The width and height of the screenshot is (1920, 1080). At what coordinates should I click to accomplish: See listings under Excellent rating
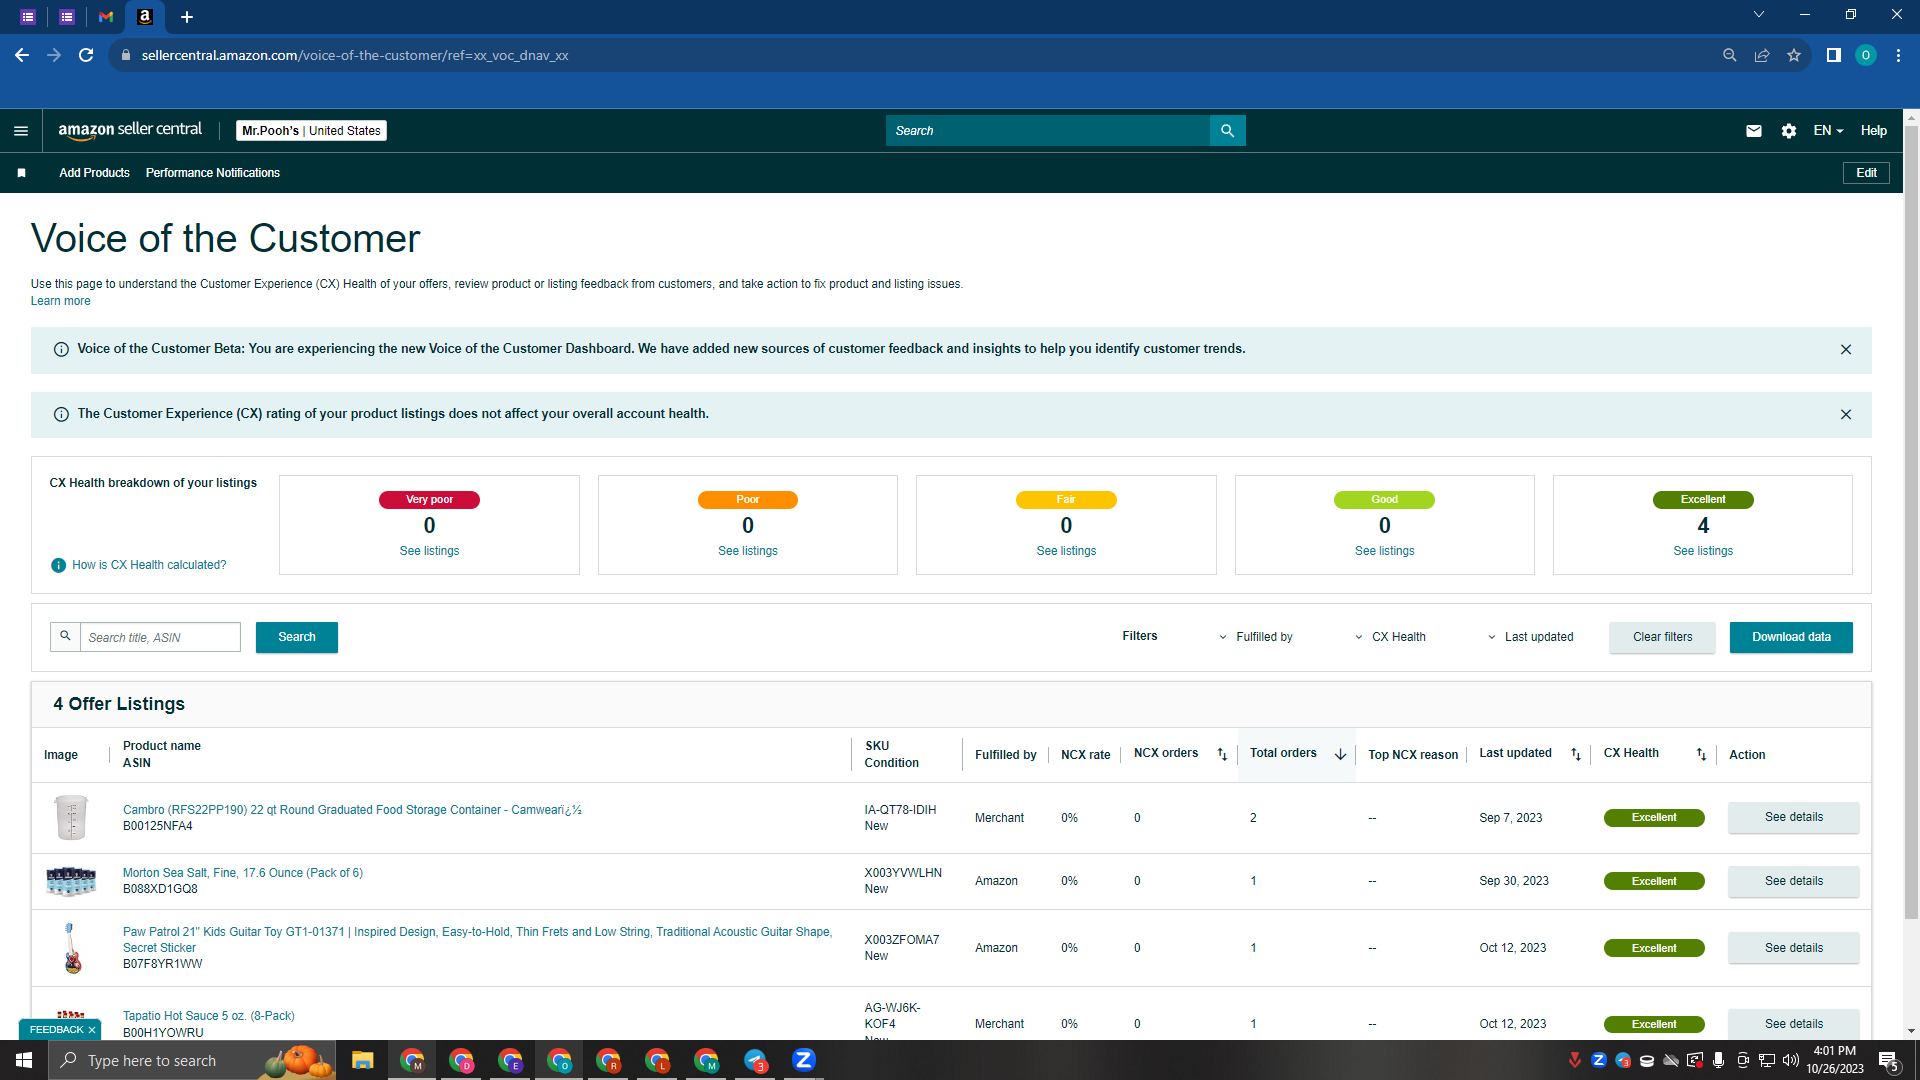click(x=1703, y=551)
